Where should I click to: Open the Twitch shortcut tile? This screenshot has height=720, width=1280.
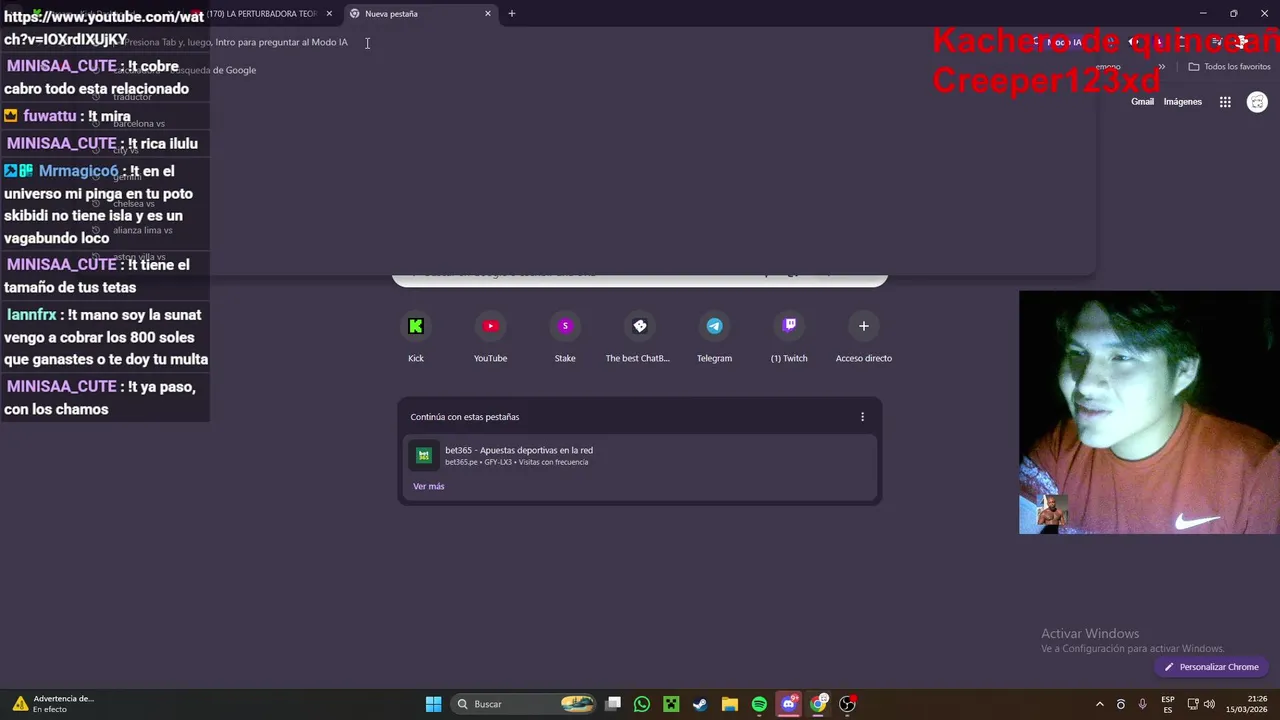click(789, 338)
